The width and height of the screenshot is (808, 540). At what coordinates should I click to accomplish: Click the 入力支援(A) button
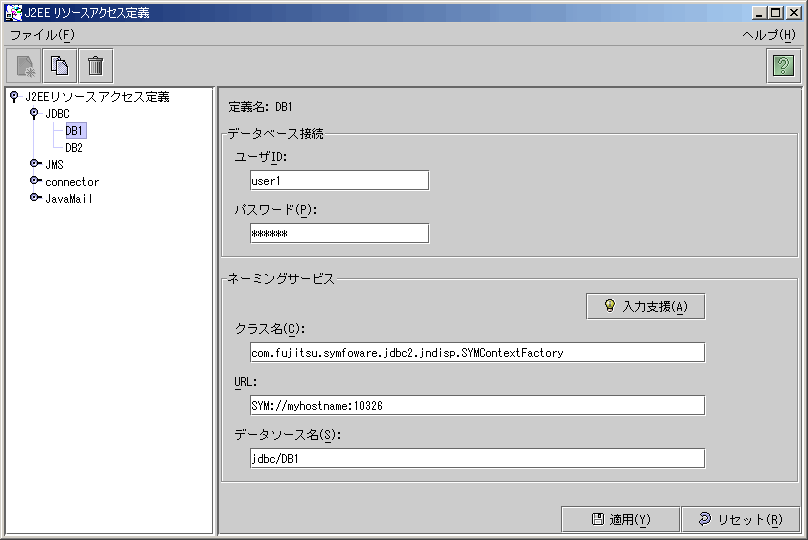[646, 306]
